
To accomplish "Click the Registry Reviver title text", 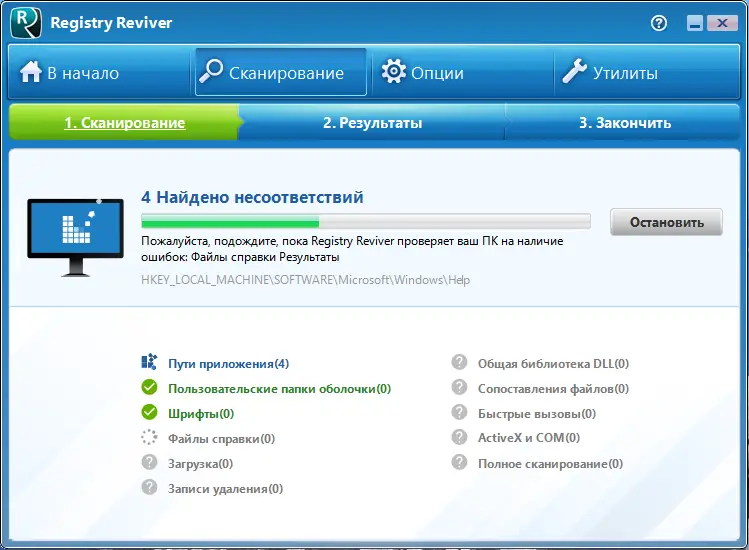I will [x=111, y=22].
